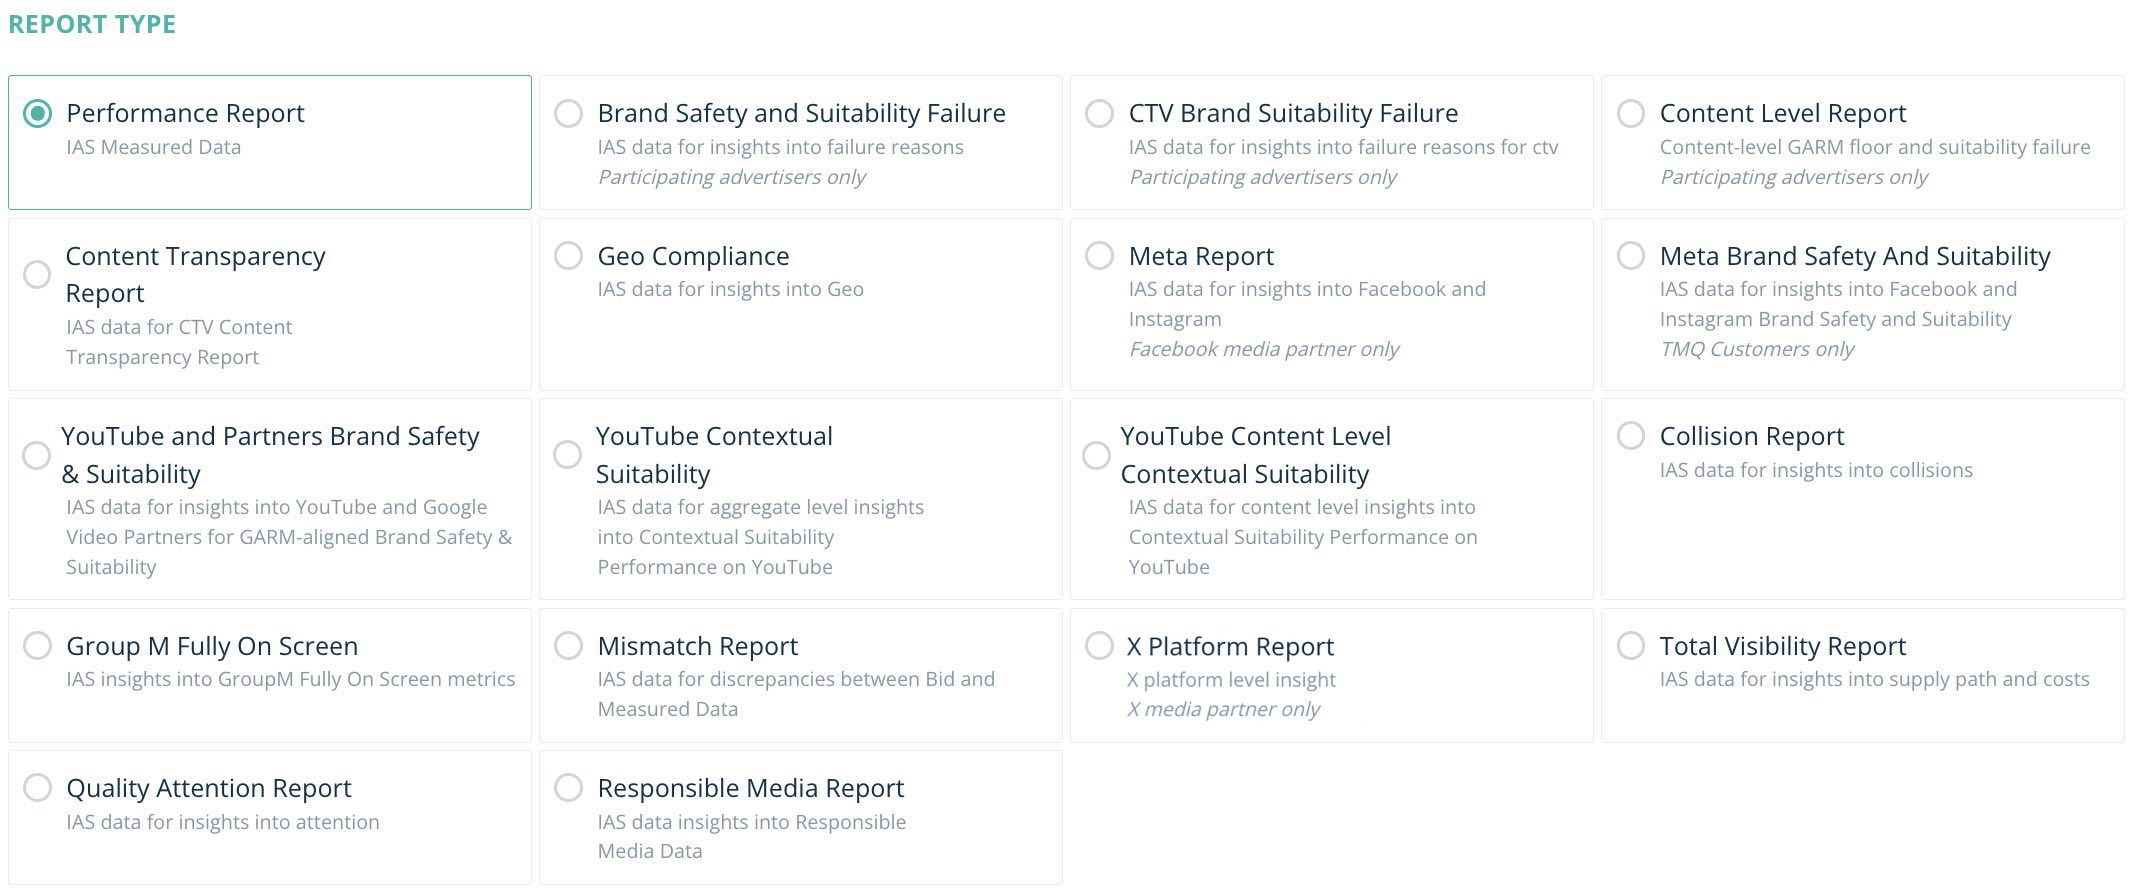Choose the Collision Report option
The width and height of the screenshot is (2136, 894).
click(1630, 435)
